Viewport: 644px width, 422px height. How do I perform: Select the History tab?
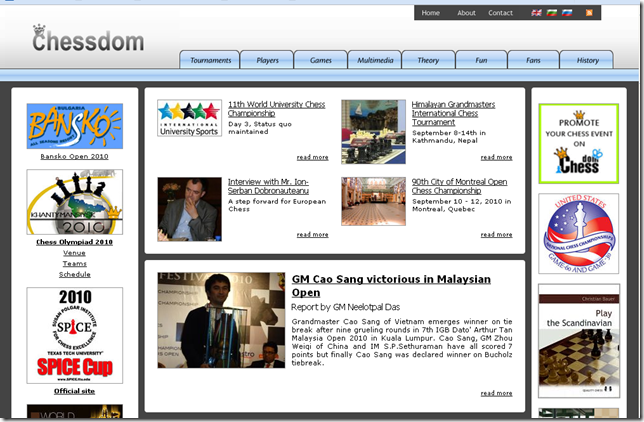pyautogui.click(x=587, y=60)
